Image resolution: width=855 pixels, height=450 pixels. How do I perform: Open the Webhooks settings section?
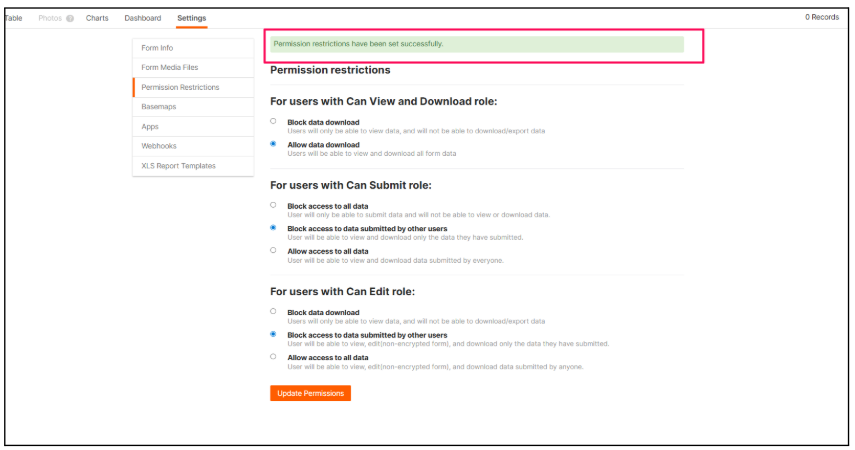tap(158, 146)
